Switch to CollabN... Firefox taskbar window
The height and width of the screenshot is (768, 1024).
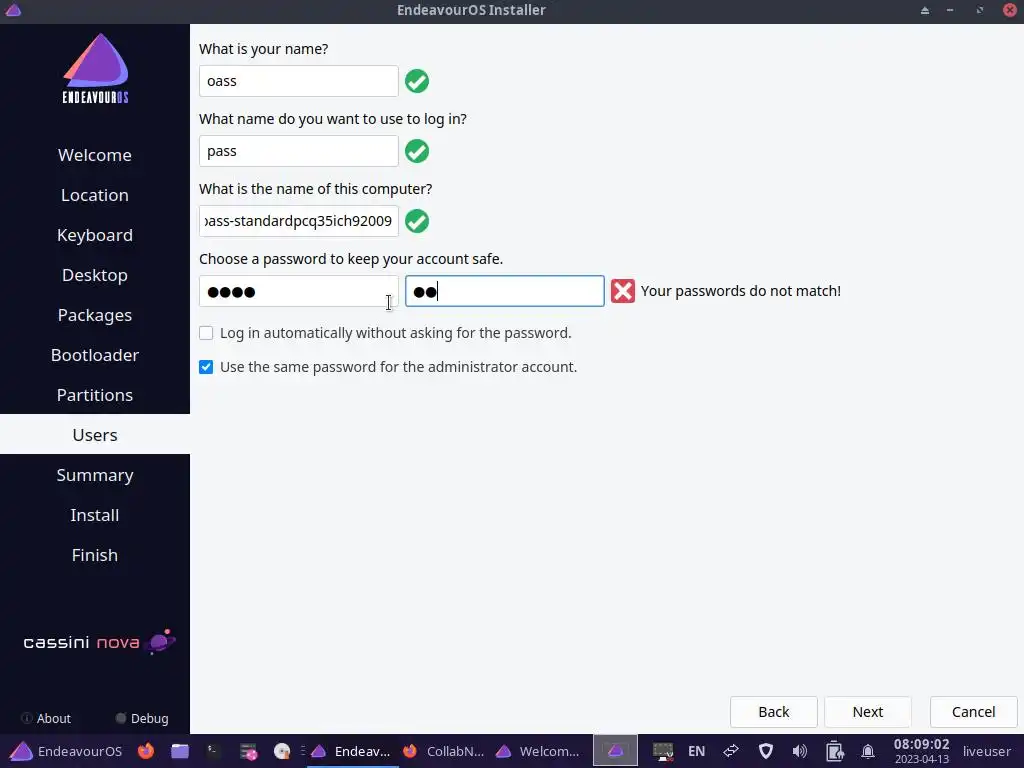click(444, 751)
